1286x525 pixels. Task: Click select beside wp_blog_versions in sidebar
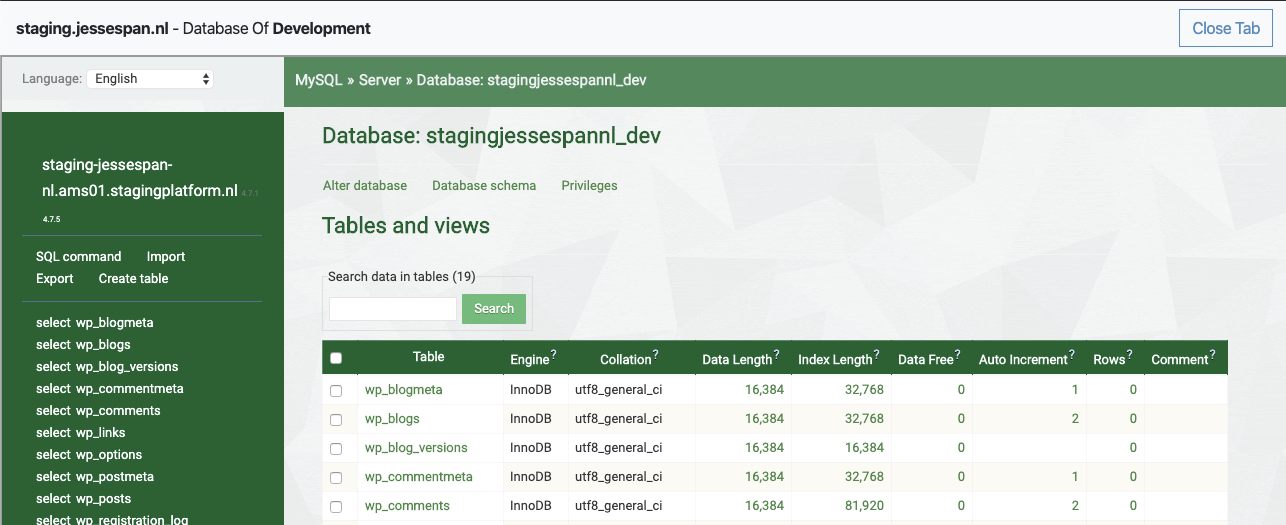53,367
